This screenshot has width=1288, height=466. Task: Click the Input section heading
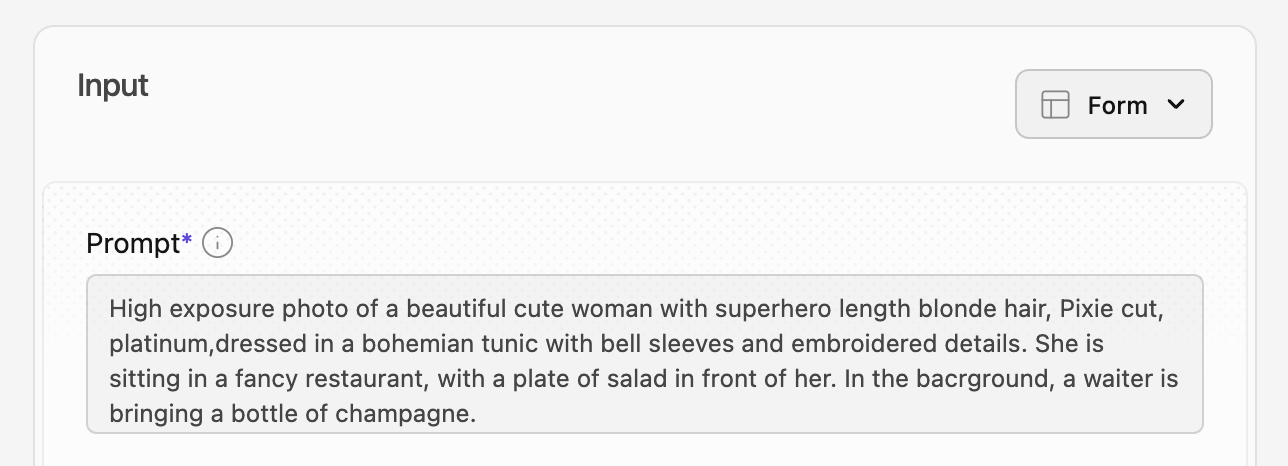[x=113, y=86]
